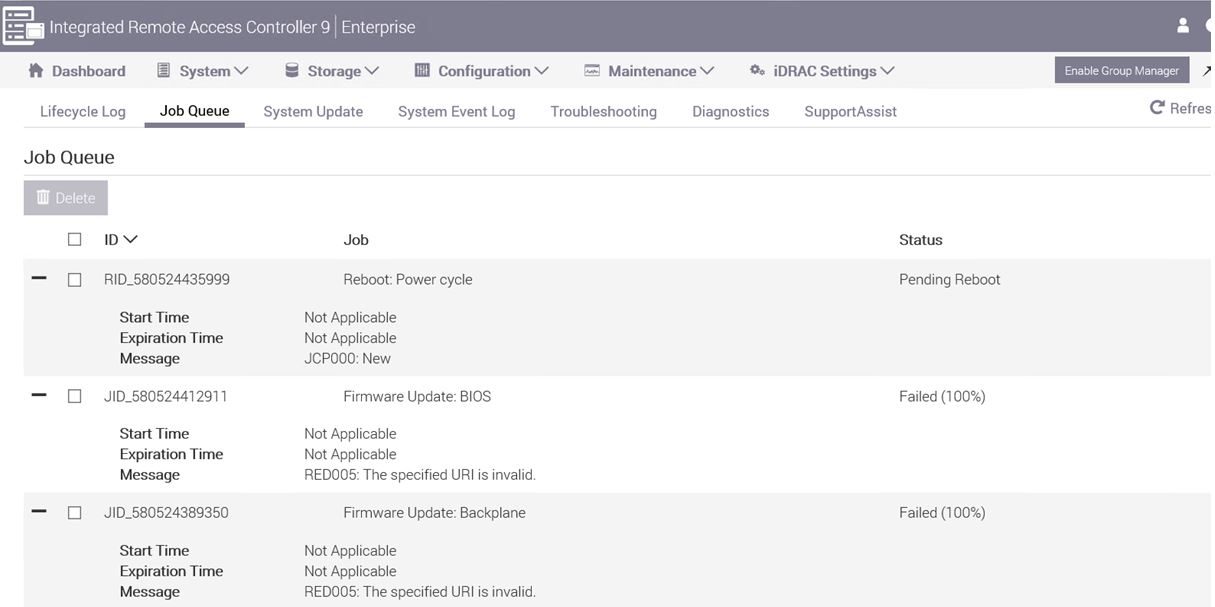Image resolution: width=1215 pixels, height=607 pixels.
Task: Click the iDRAC Settings gears icon
Action: [757, 71]
